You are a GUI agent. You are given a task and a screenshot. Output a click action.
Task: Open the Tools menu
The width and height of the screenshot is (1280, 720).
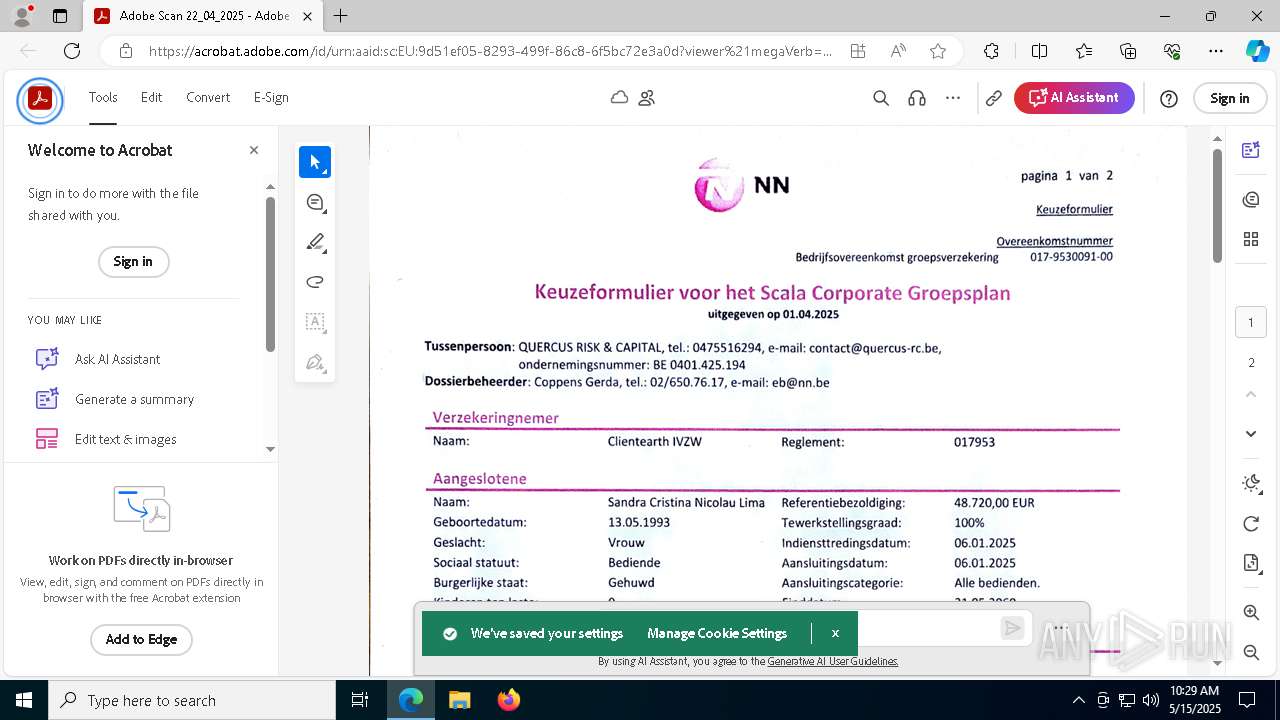click(103, 97)
